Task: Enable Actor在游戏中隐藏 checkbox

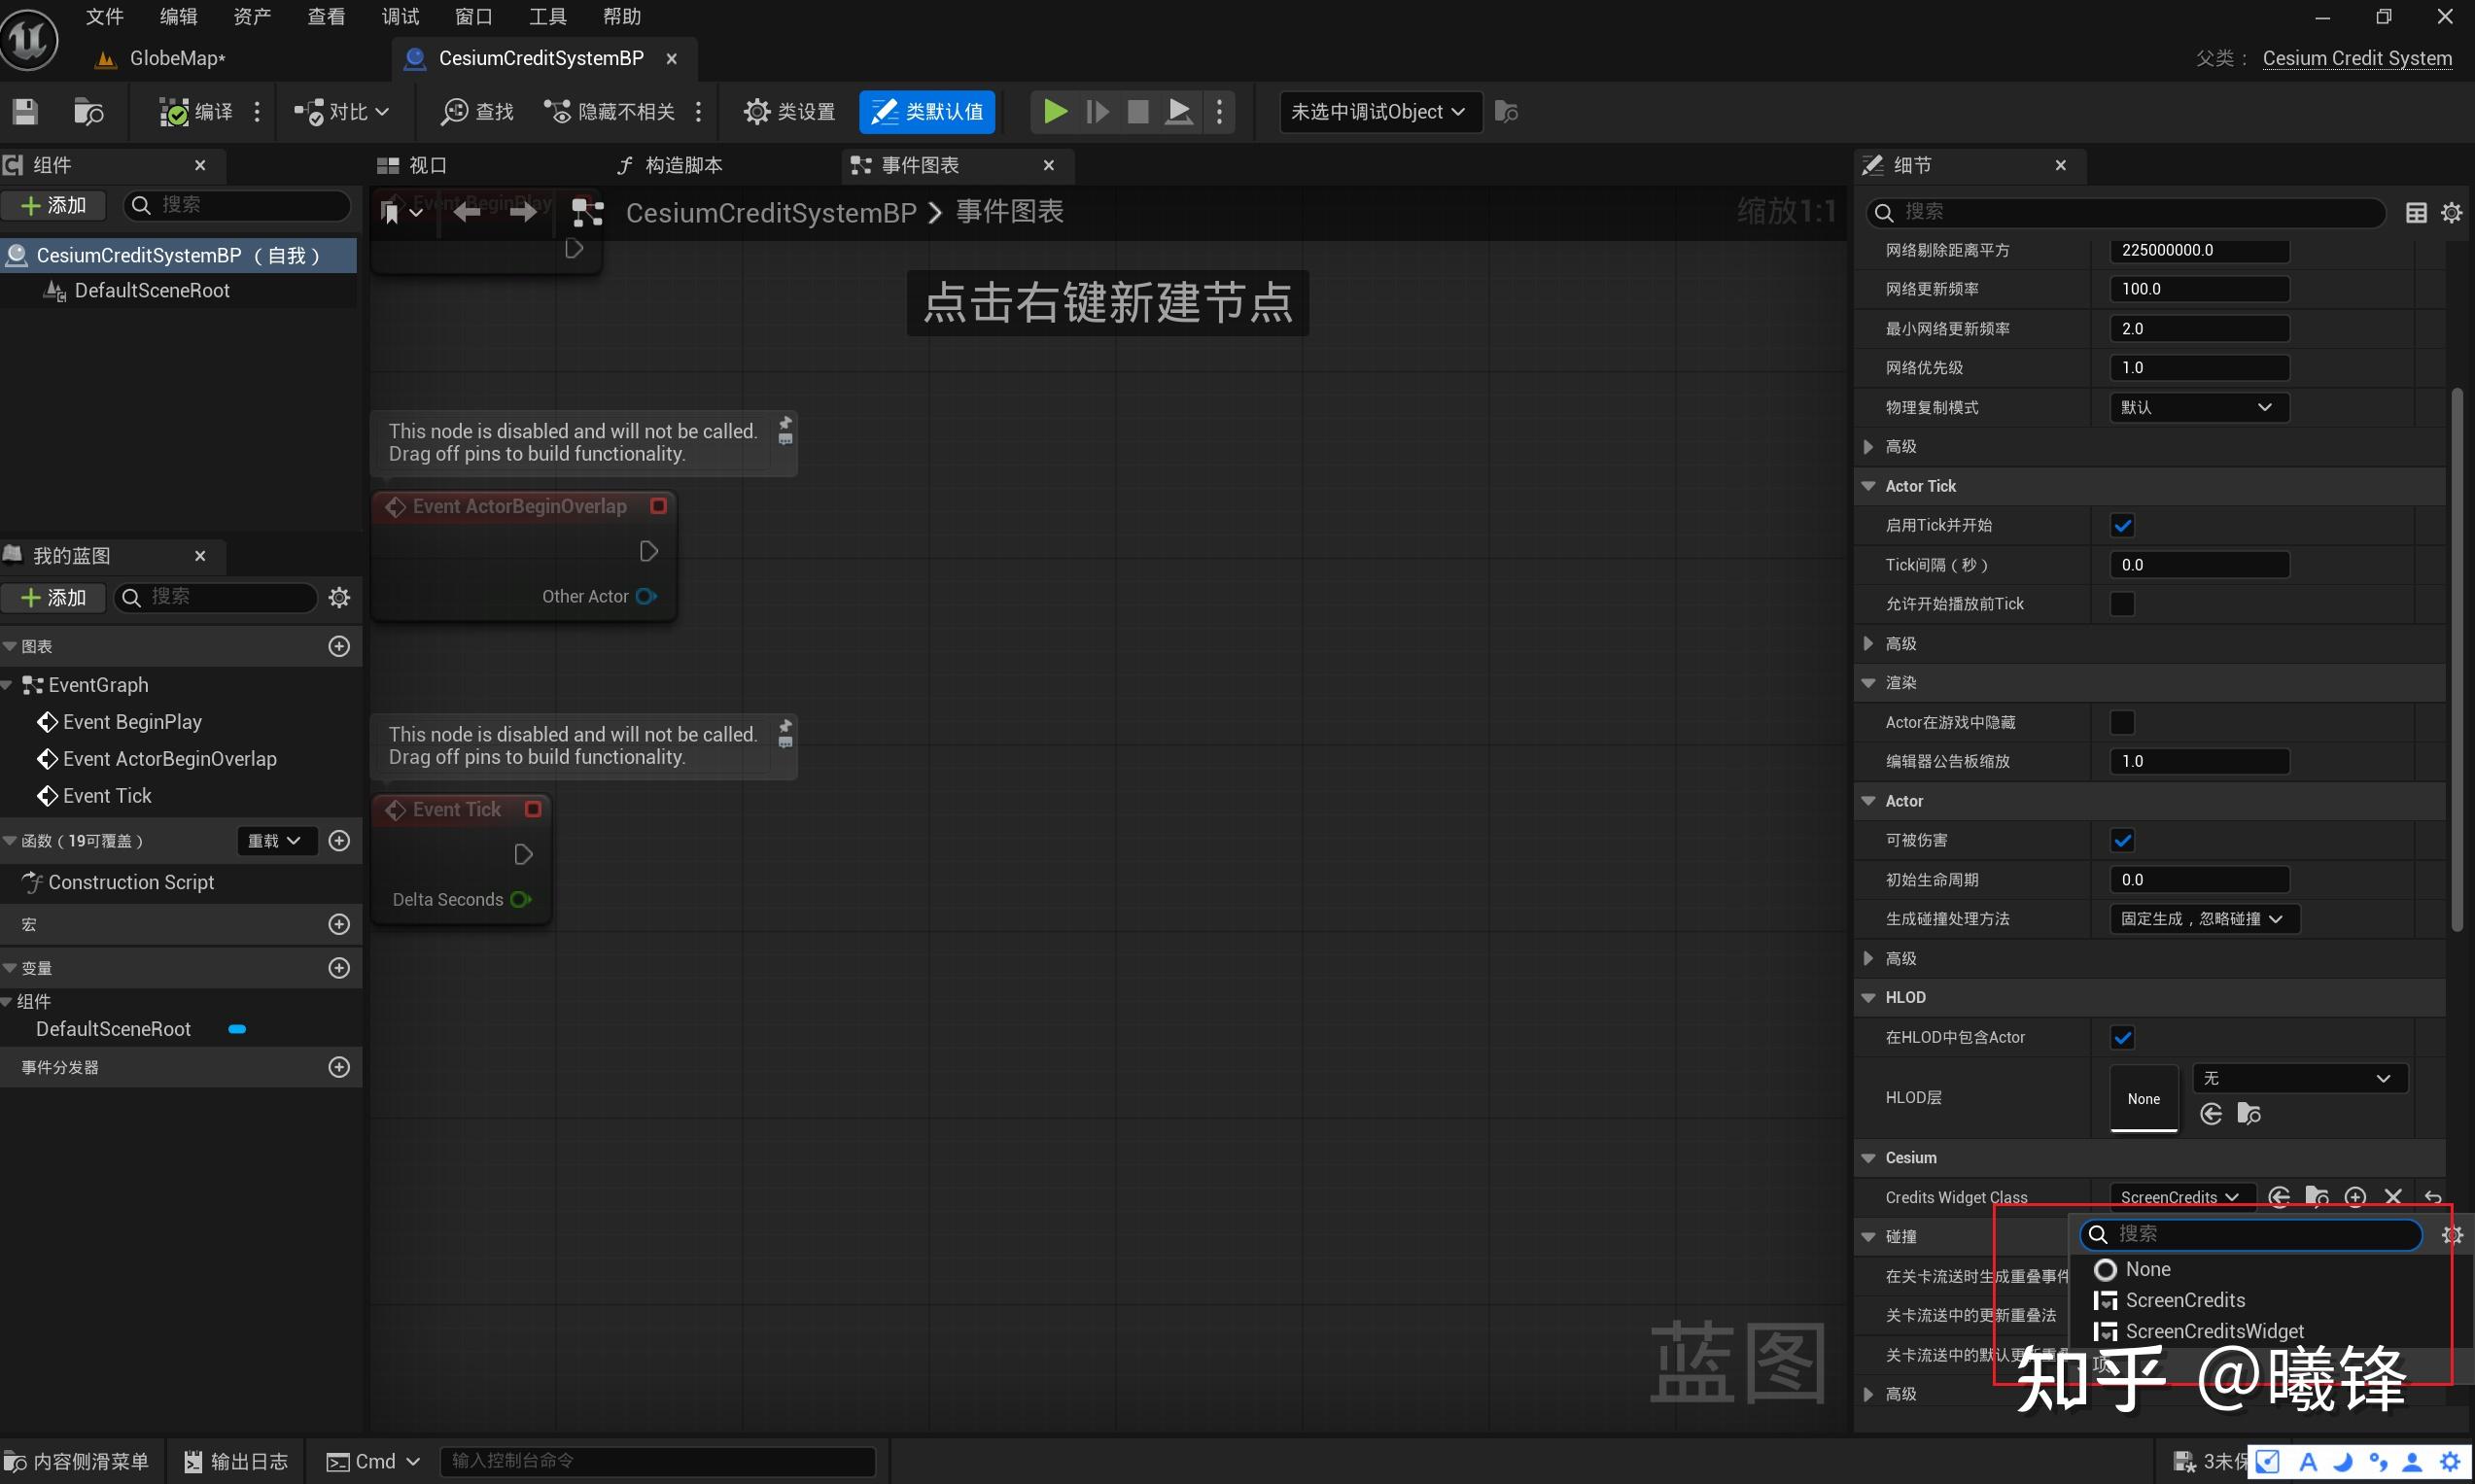Action: point(2123,722)
